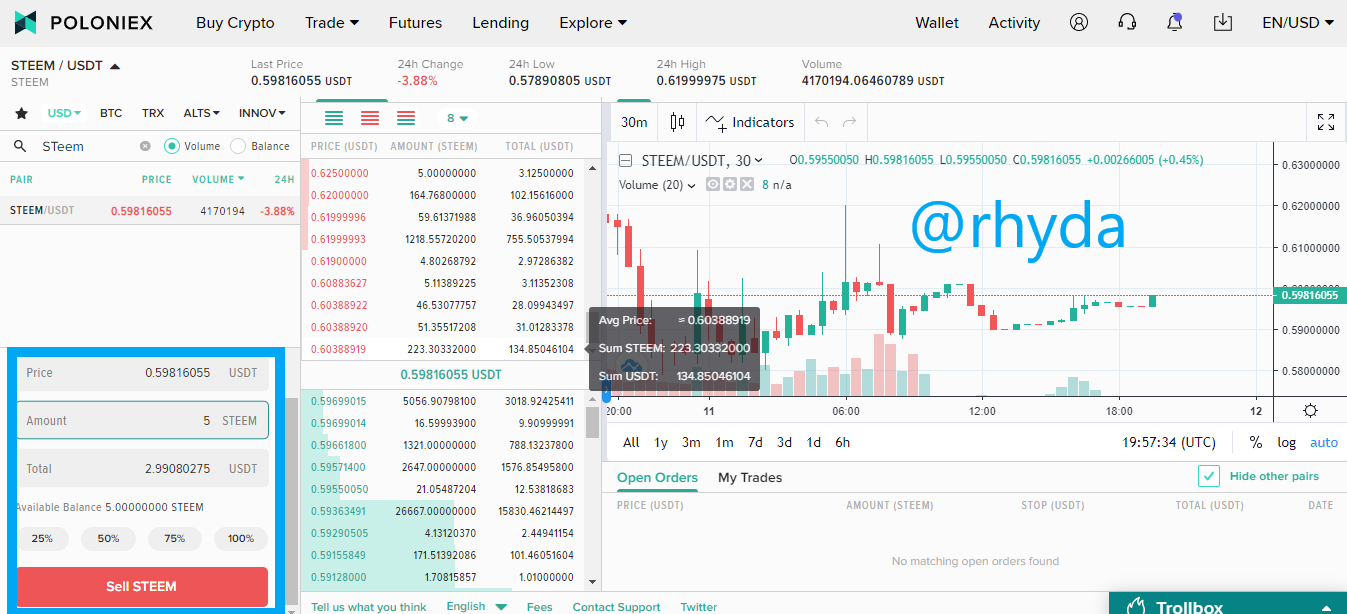
Task: Open the notifications bell
Action: click(1175, 22)
